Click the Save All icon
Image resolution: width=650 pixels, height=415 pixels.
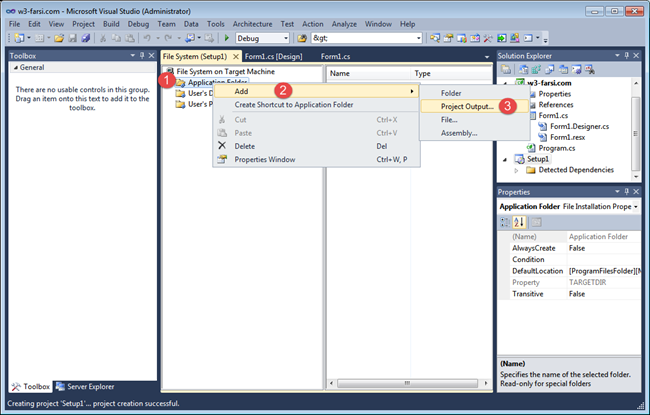(86, 38)
